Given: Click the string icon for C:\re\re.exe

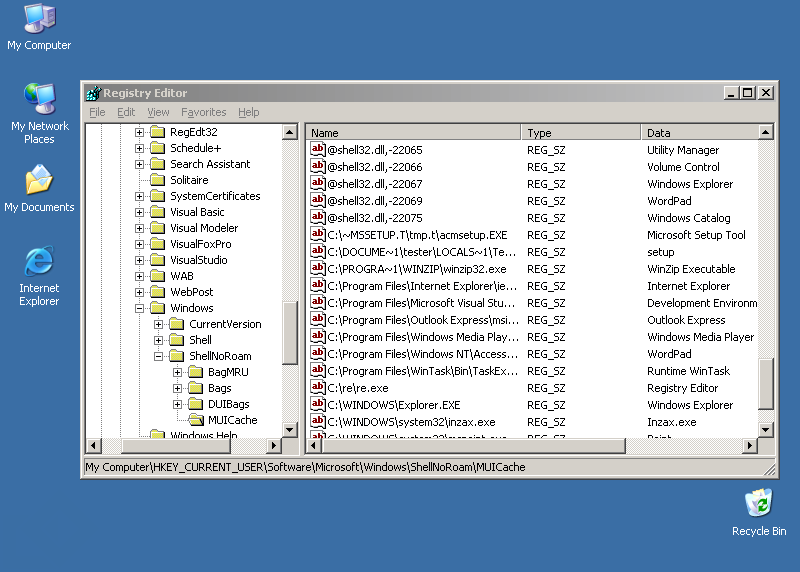Looking at the screenshot, I should (318, 388).
